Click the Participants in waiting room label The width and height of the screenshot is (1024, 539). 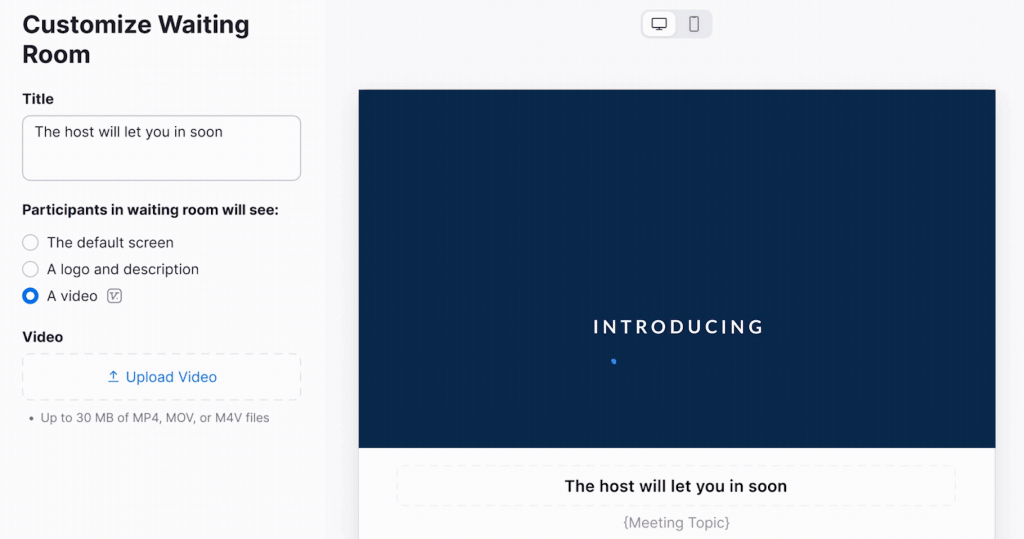pyautogui.click(x=150, y=210)
